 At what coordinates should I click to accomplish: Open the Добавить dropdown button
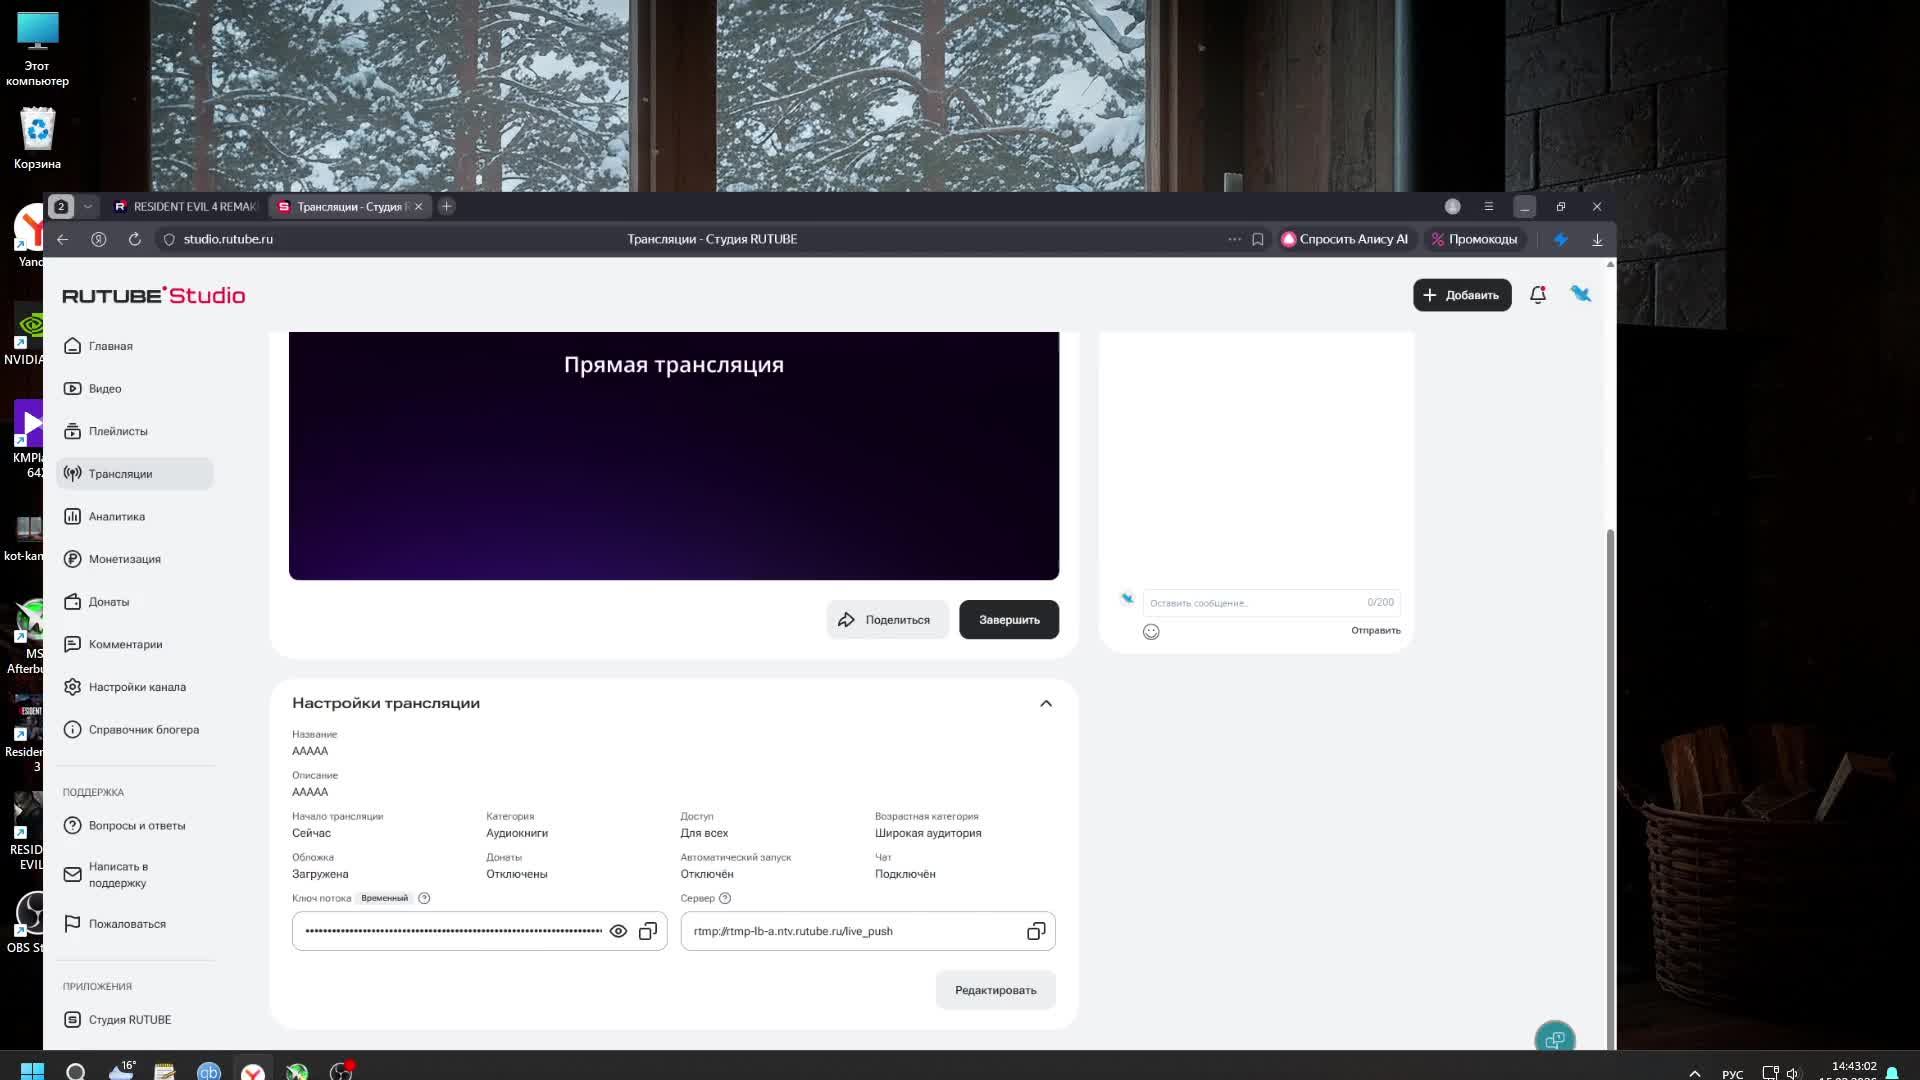pyautogui.click(x=1462, y=295)
